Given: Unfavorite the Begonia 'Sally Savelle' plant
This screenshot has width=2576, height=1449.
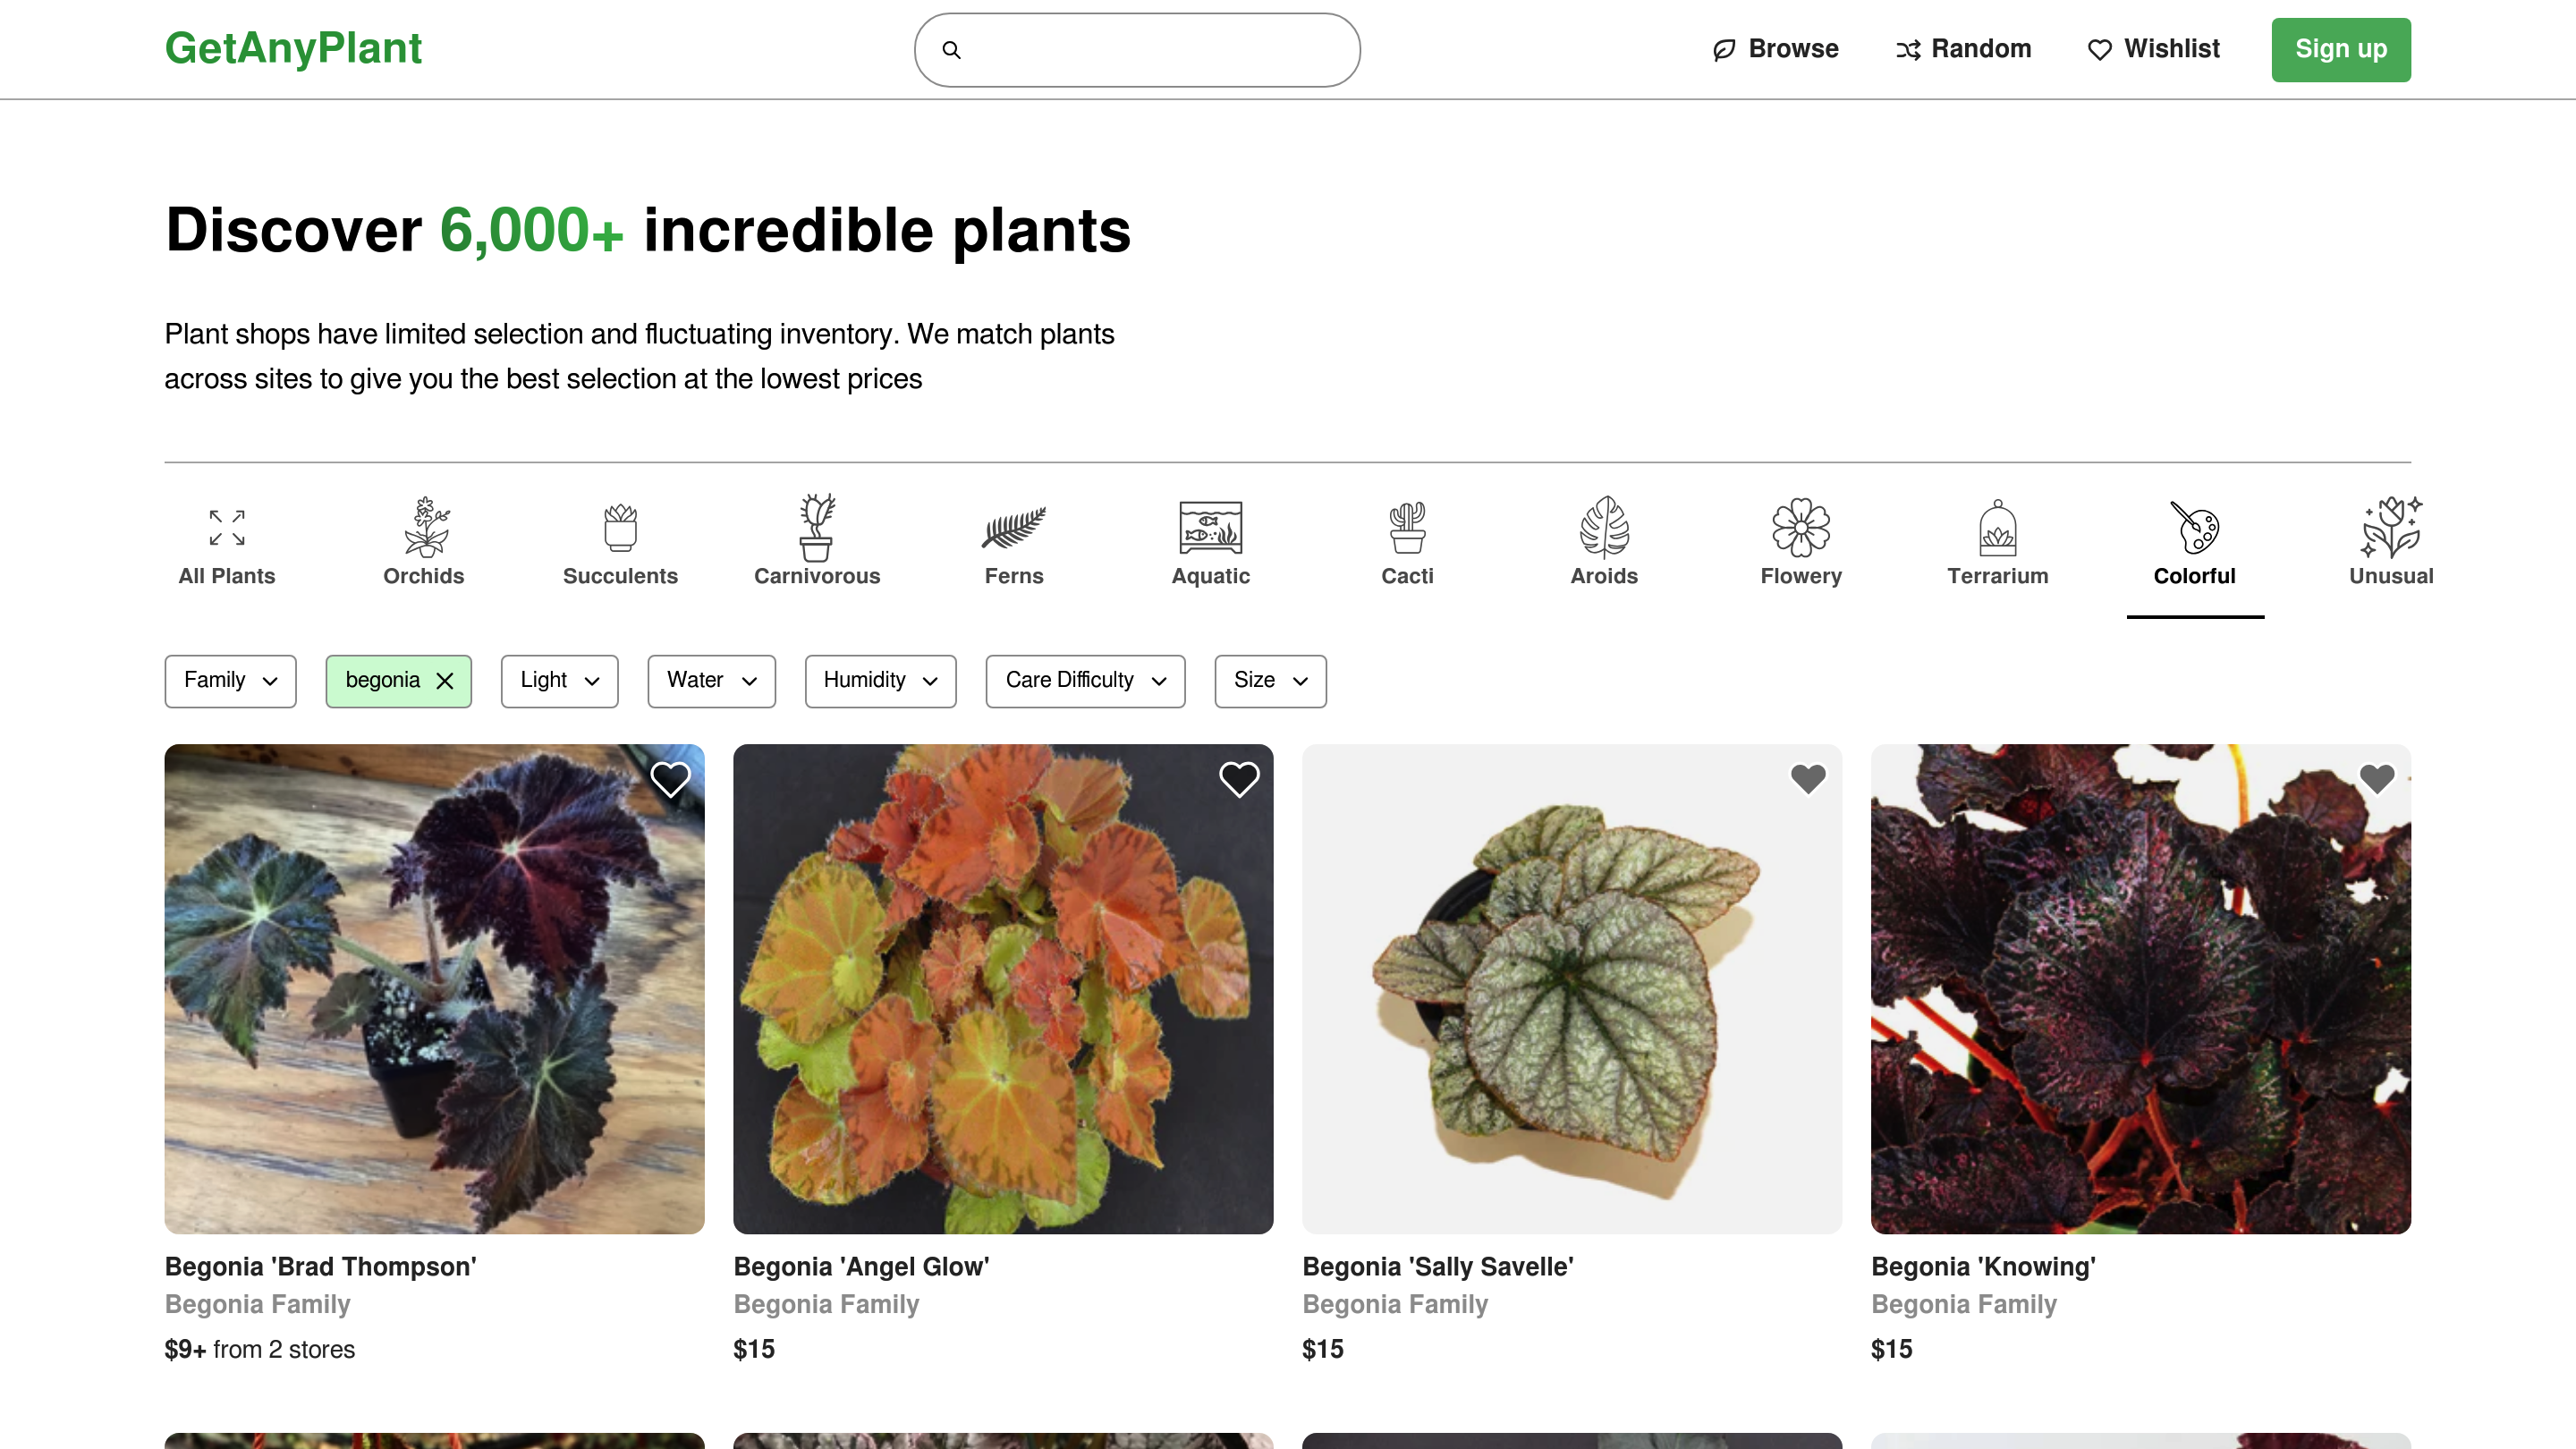Looking at the screenshot, I should click(1808, 779).
